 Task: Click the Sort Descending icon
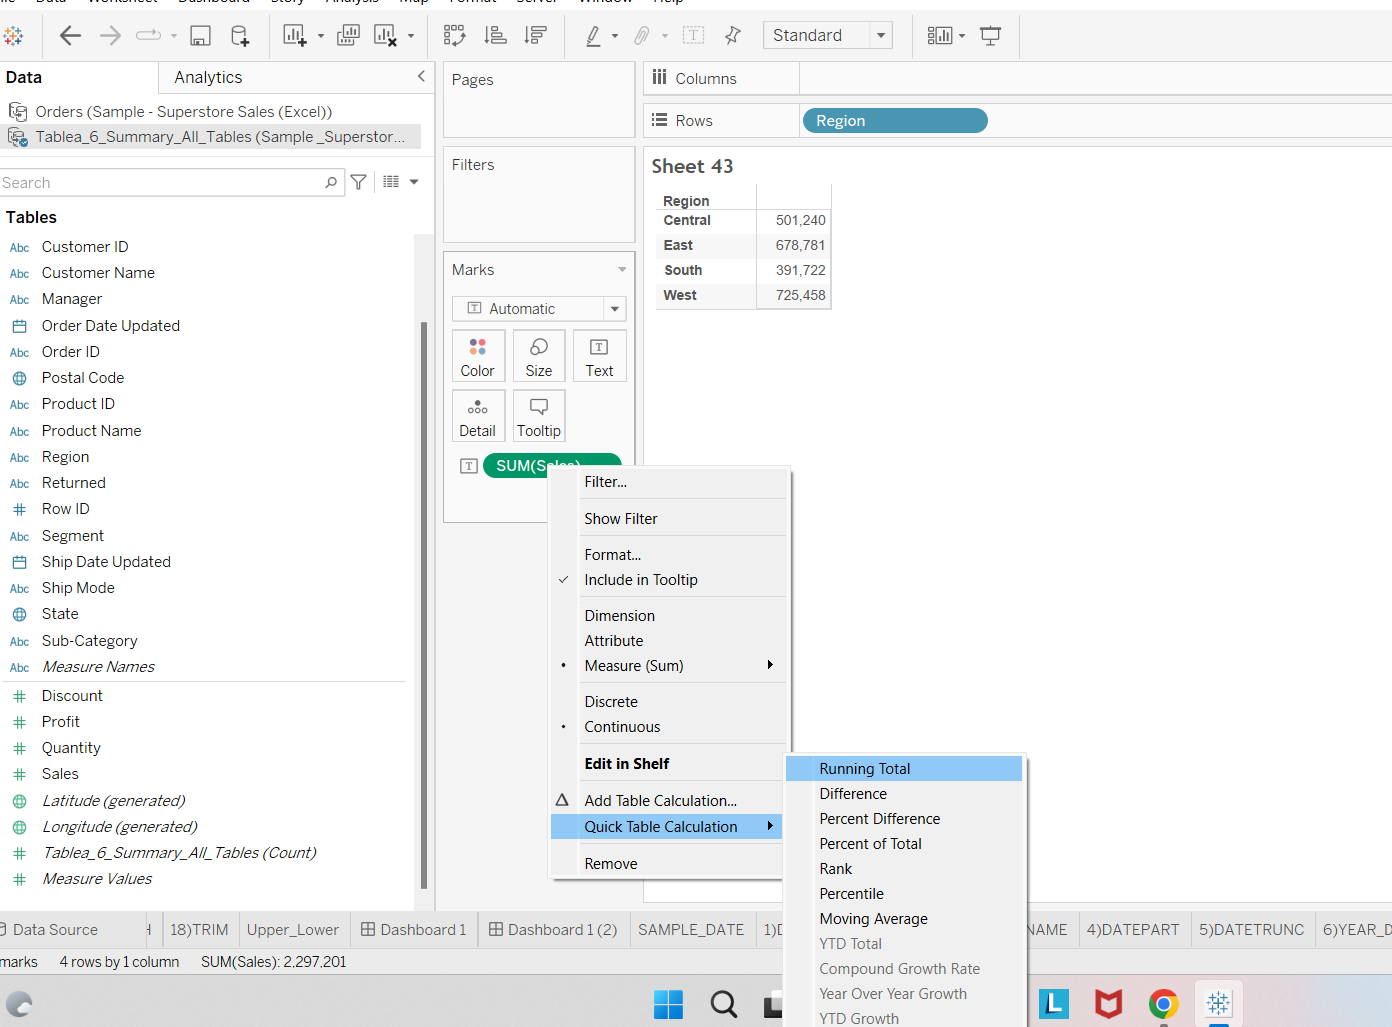535,36
